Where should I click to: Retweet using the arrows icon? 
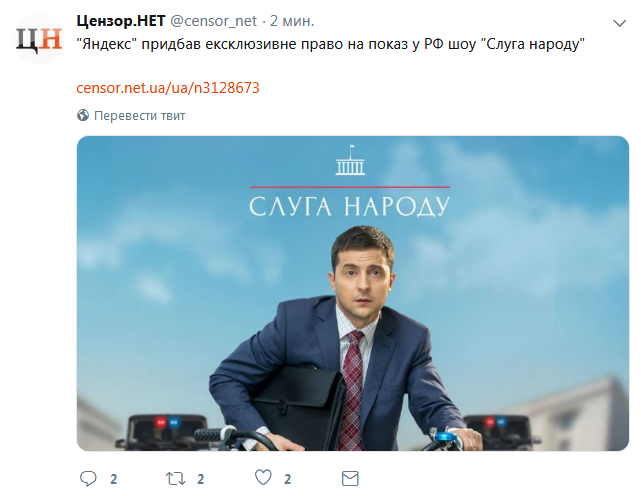tap(175, 478)
